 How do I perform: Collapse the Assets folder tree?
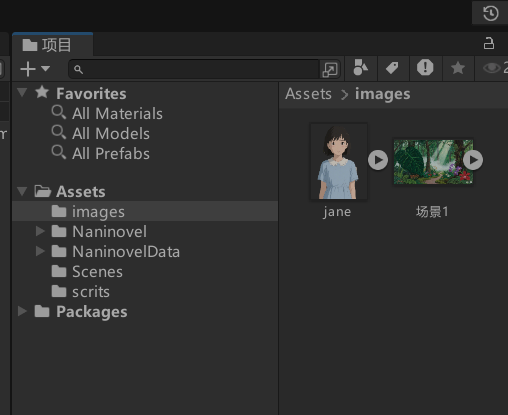point(22,191)
